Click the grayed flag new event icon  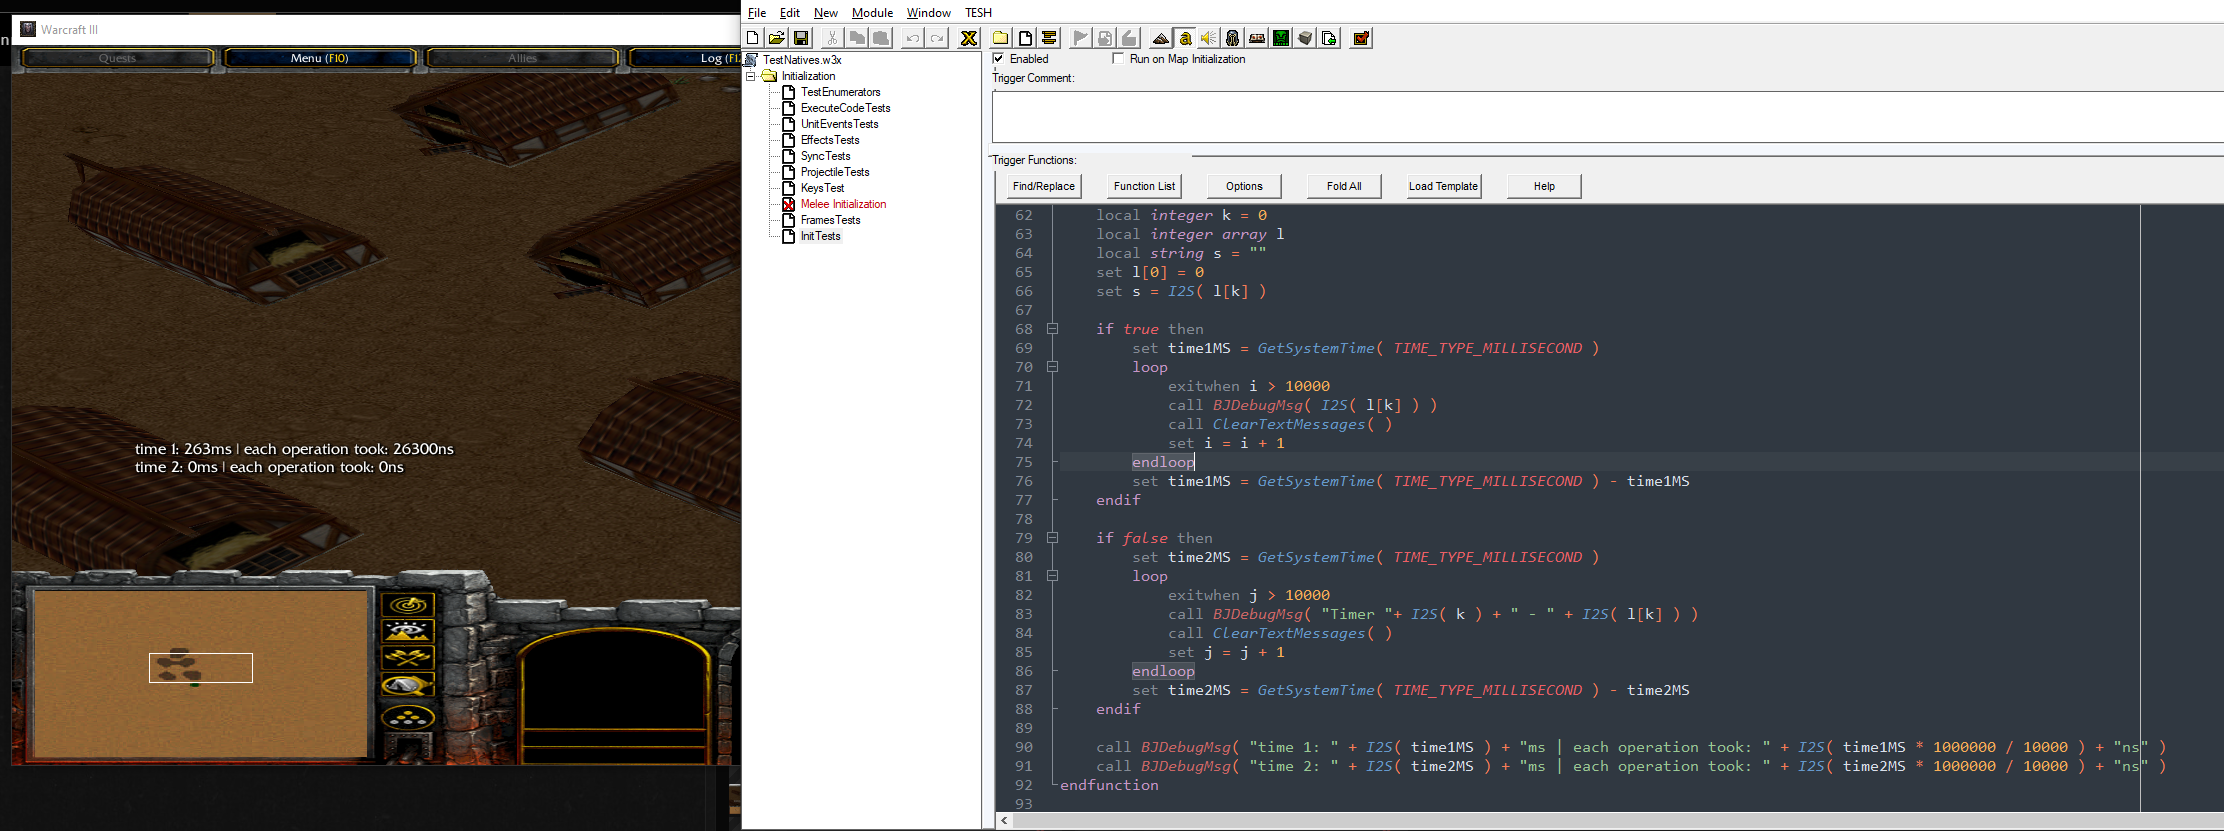pyautogui.click(x=1080, y=38)
